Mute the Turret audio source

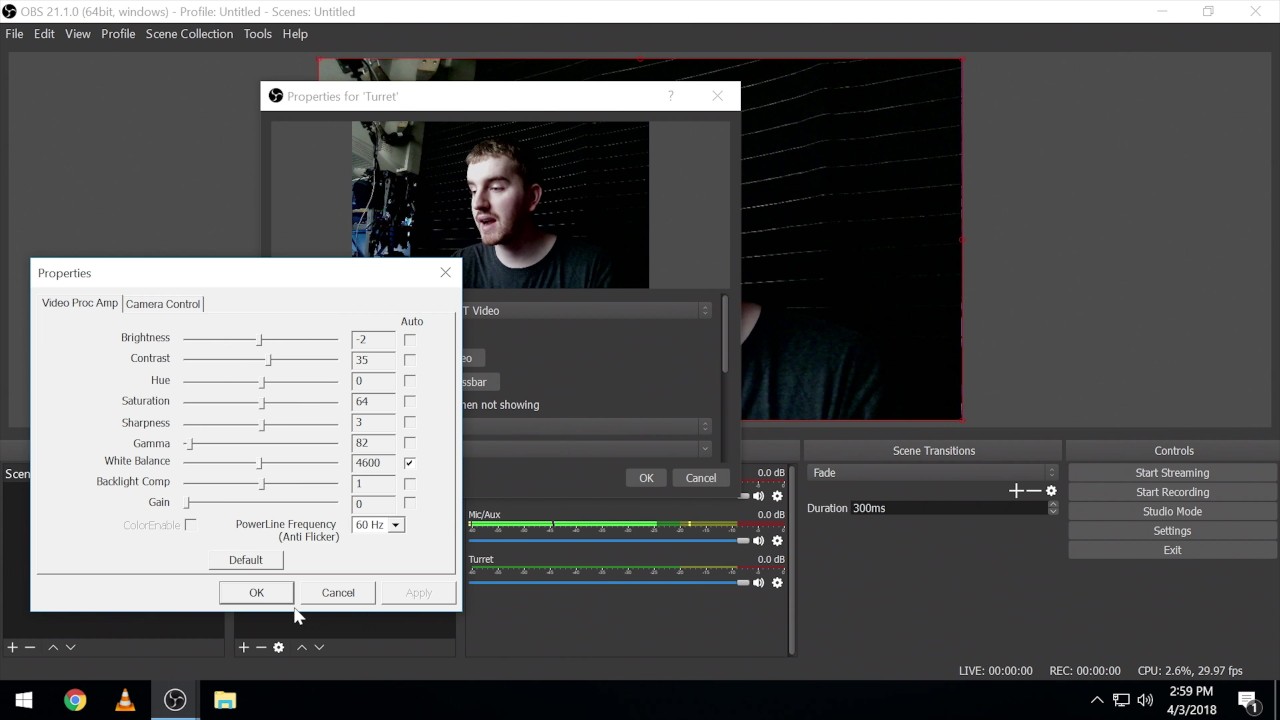758,583
